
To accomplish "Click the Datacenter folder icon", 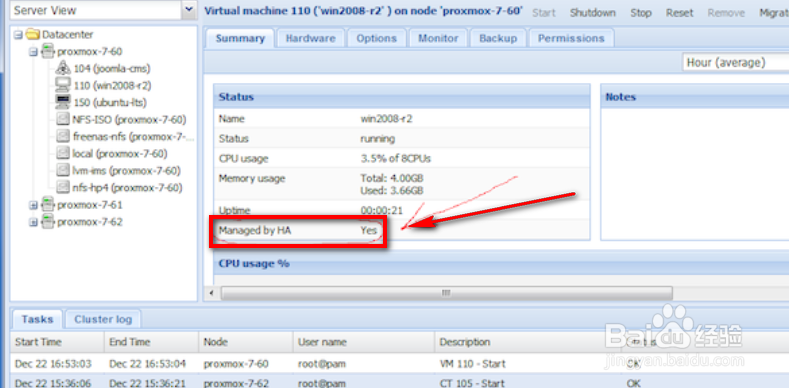I will coord(33,34).
